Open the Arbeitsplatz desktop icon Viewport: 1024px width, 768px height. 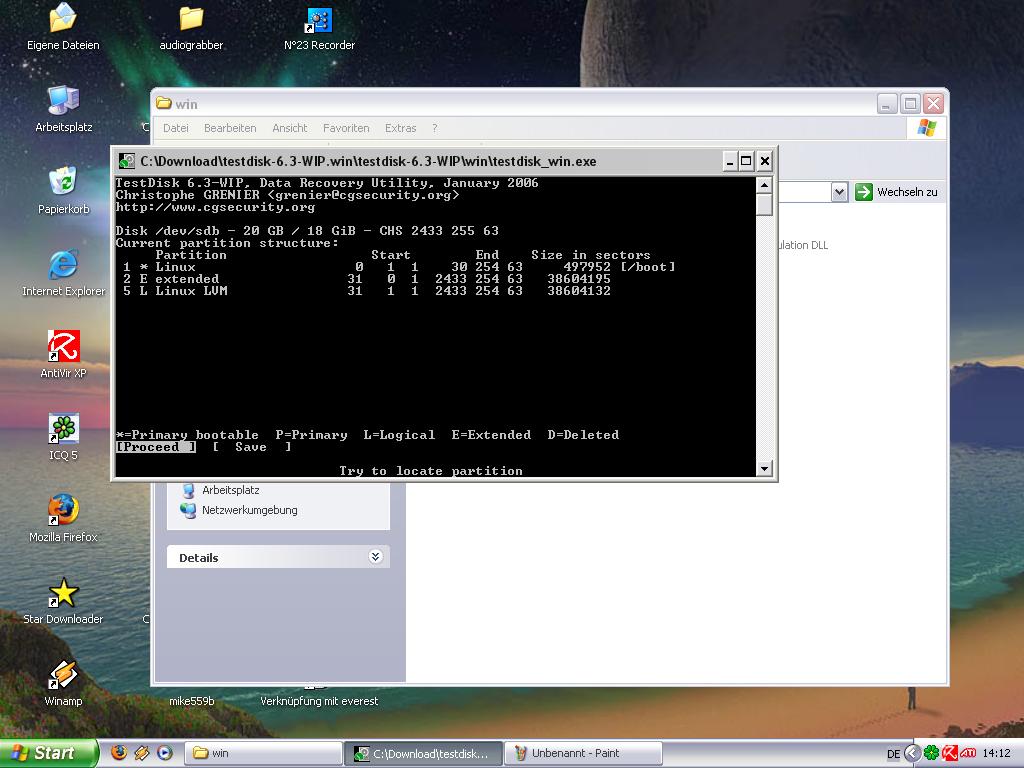tap(63, 108)
